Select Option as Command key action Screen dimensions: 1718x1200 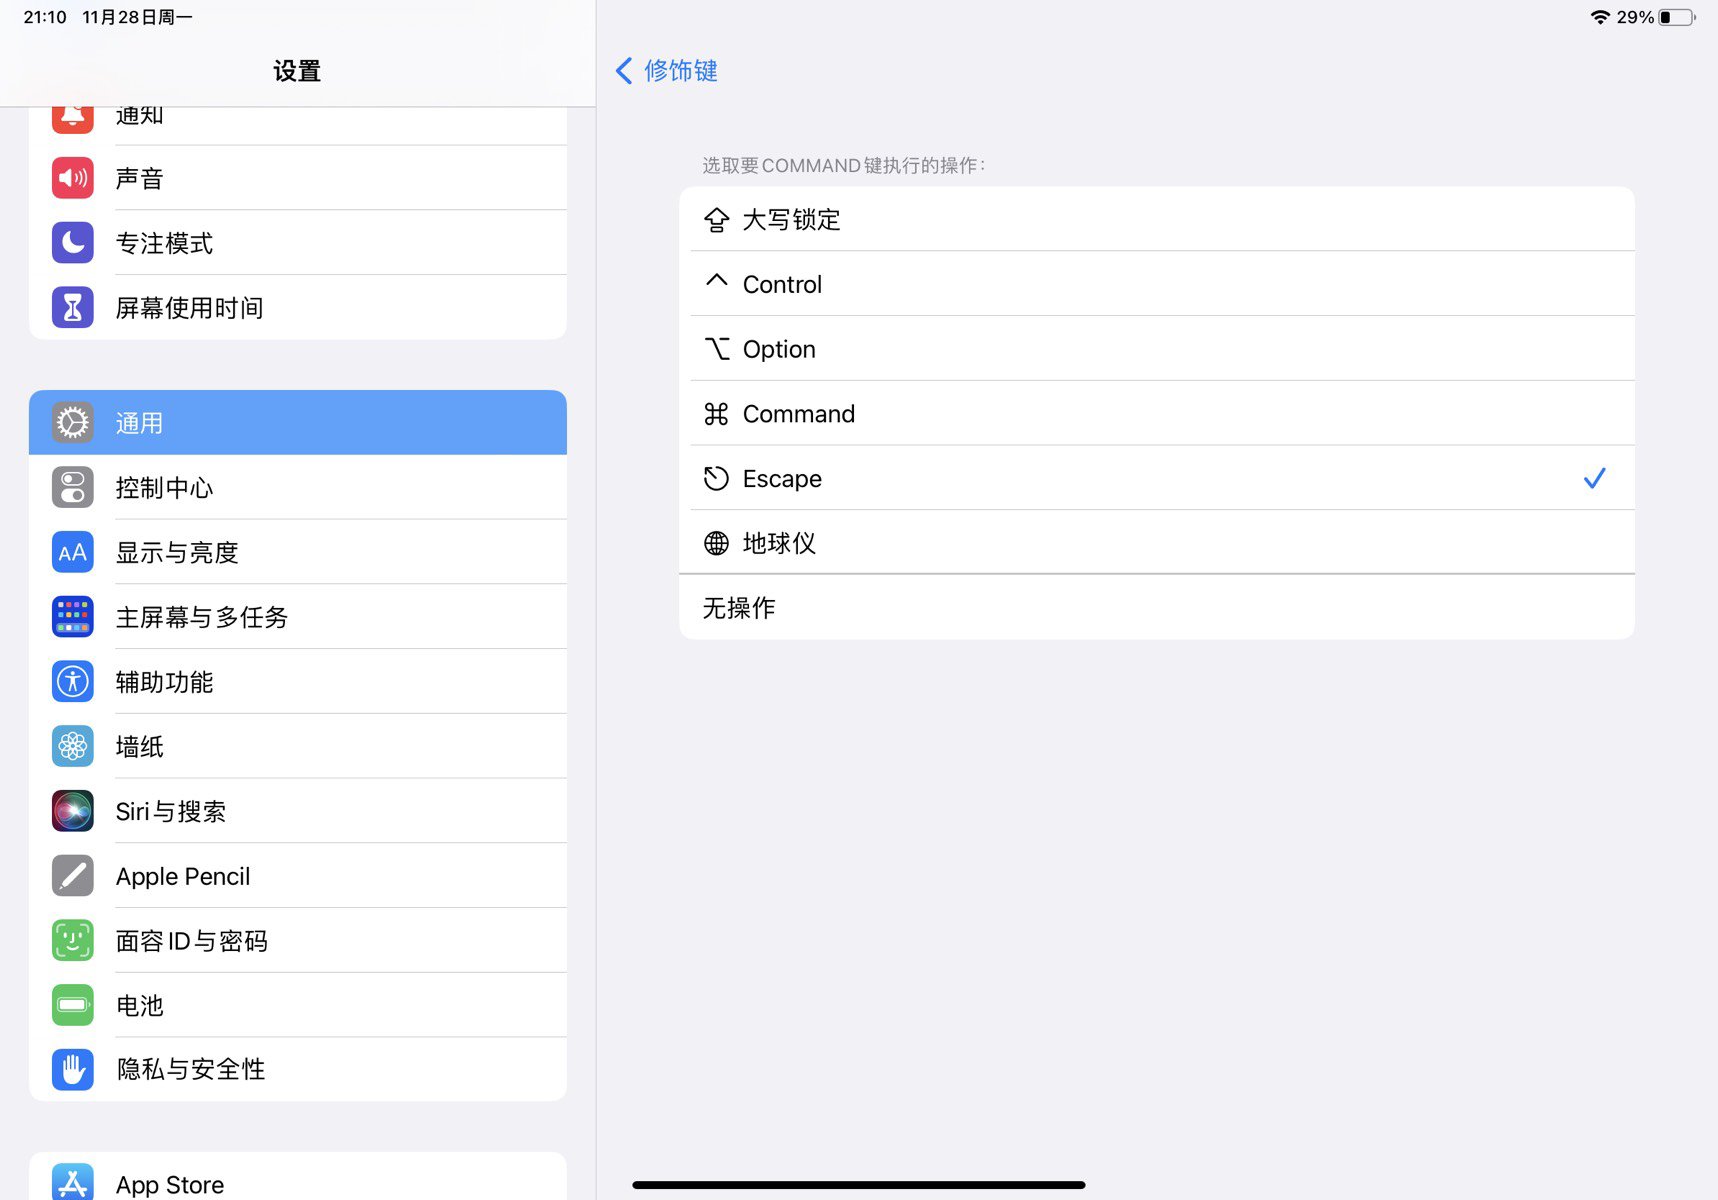point(1157,349)
